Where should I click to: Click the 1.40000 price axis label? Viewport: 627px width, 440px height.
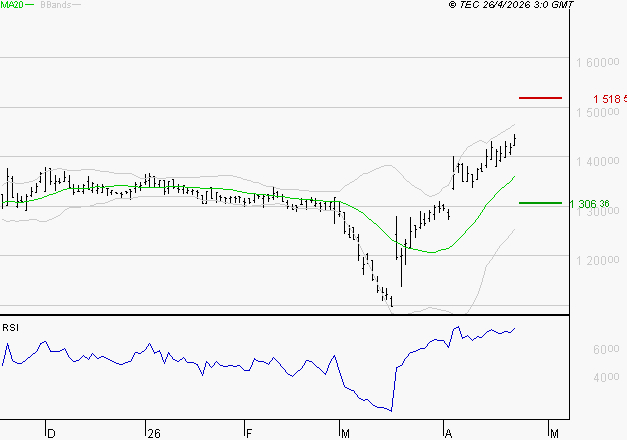coord(598,161)
